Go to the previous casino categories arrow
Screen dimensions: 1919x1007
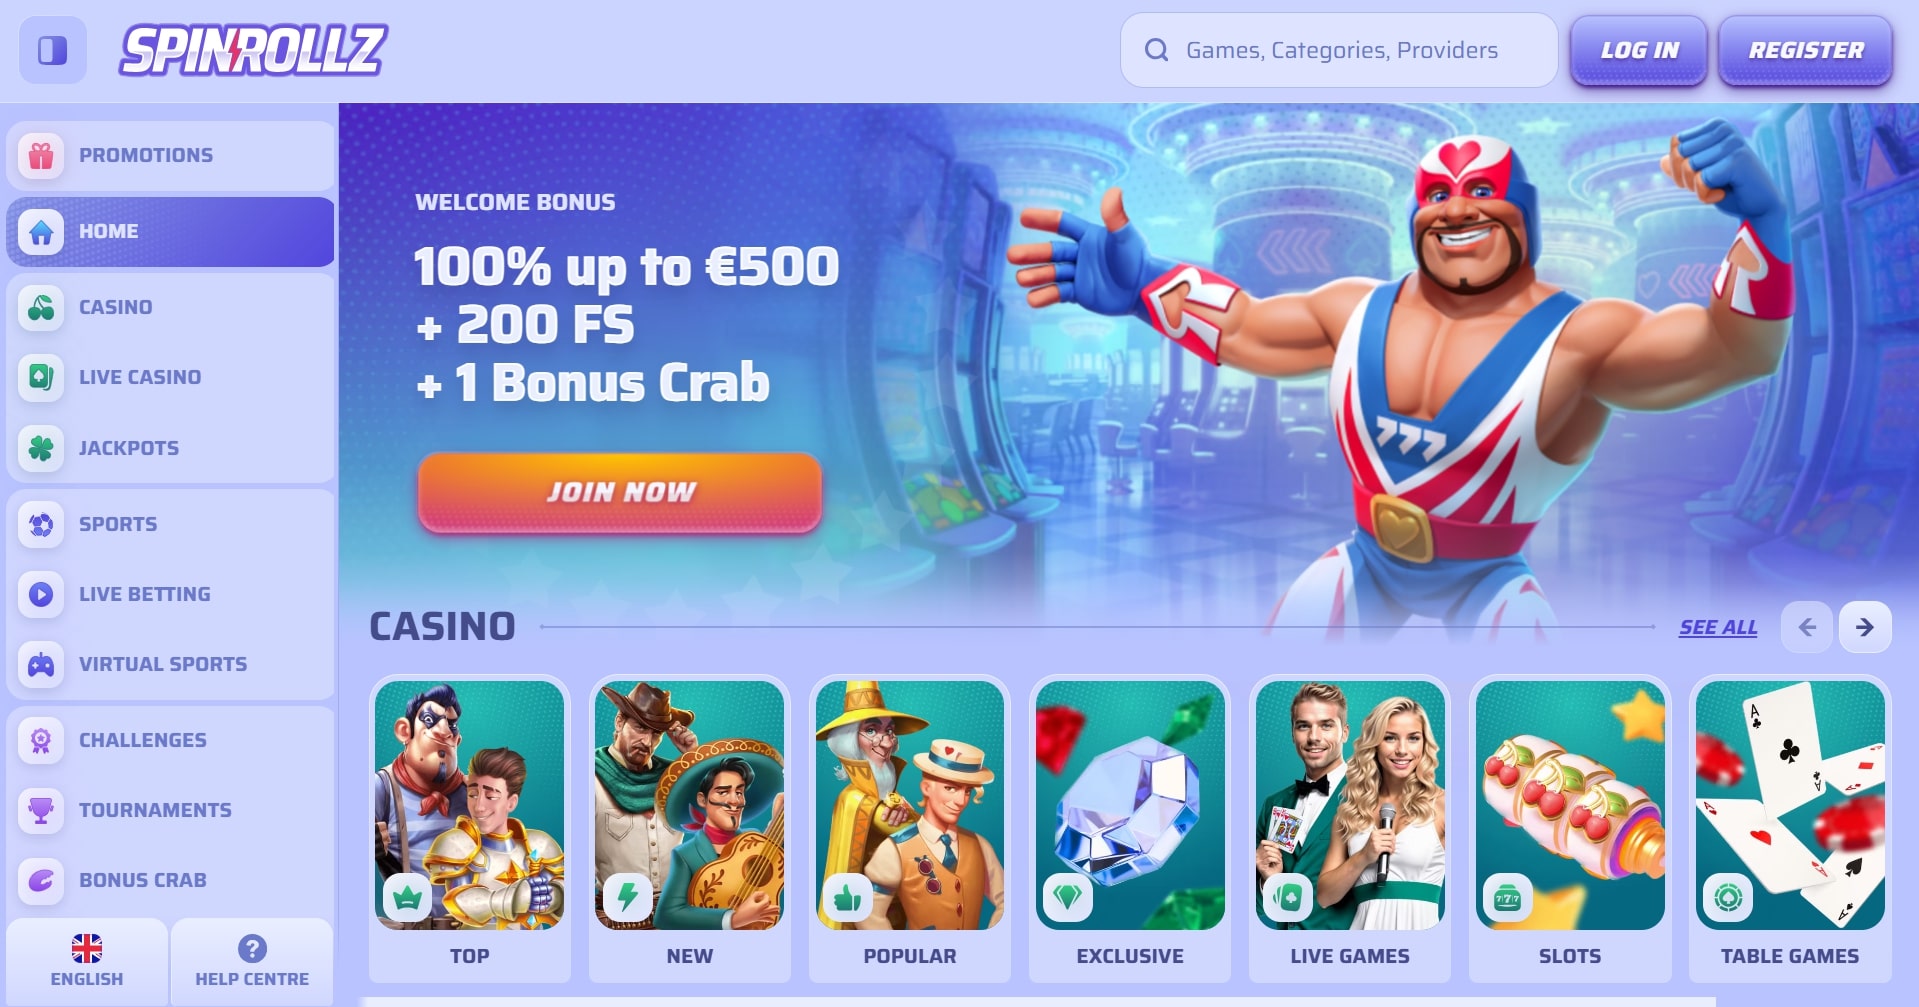pyautogui.click(x=1807, y=627)
